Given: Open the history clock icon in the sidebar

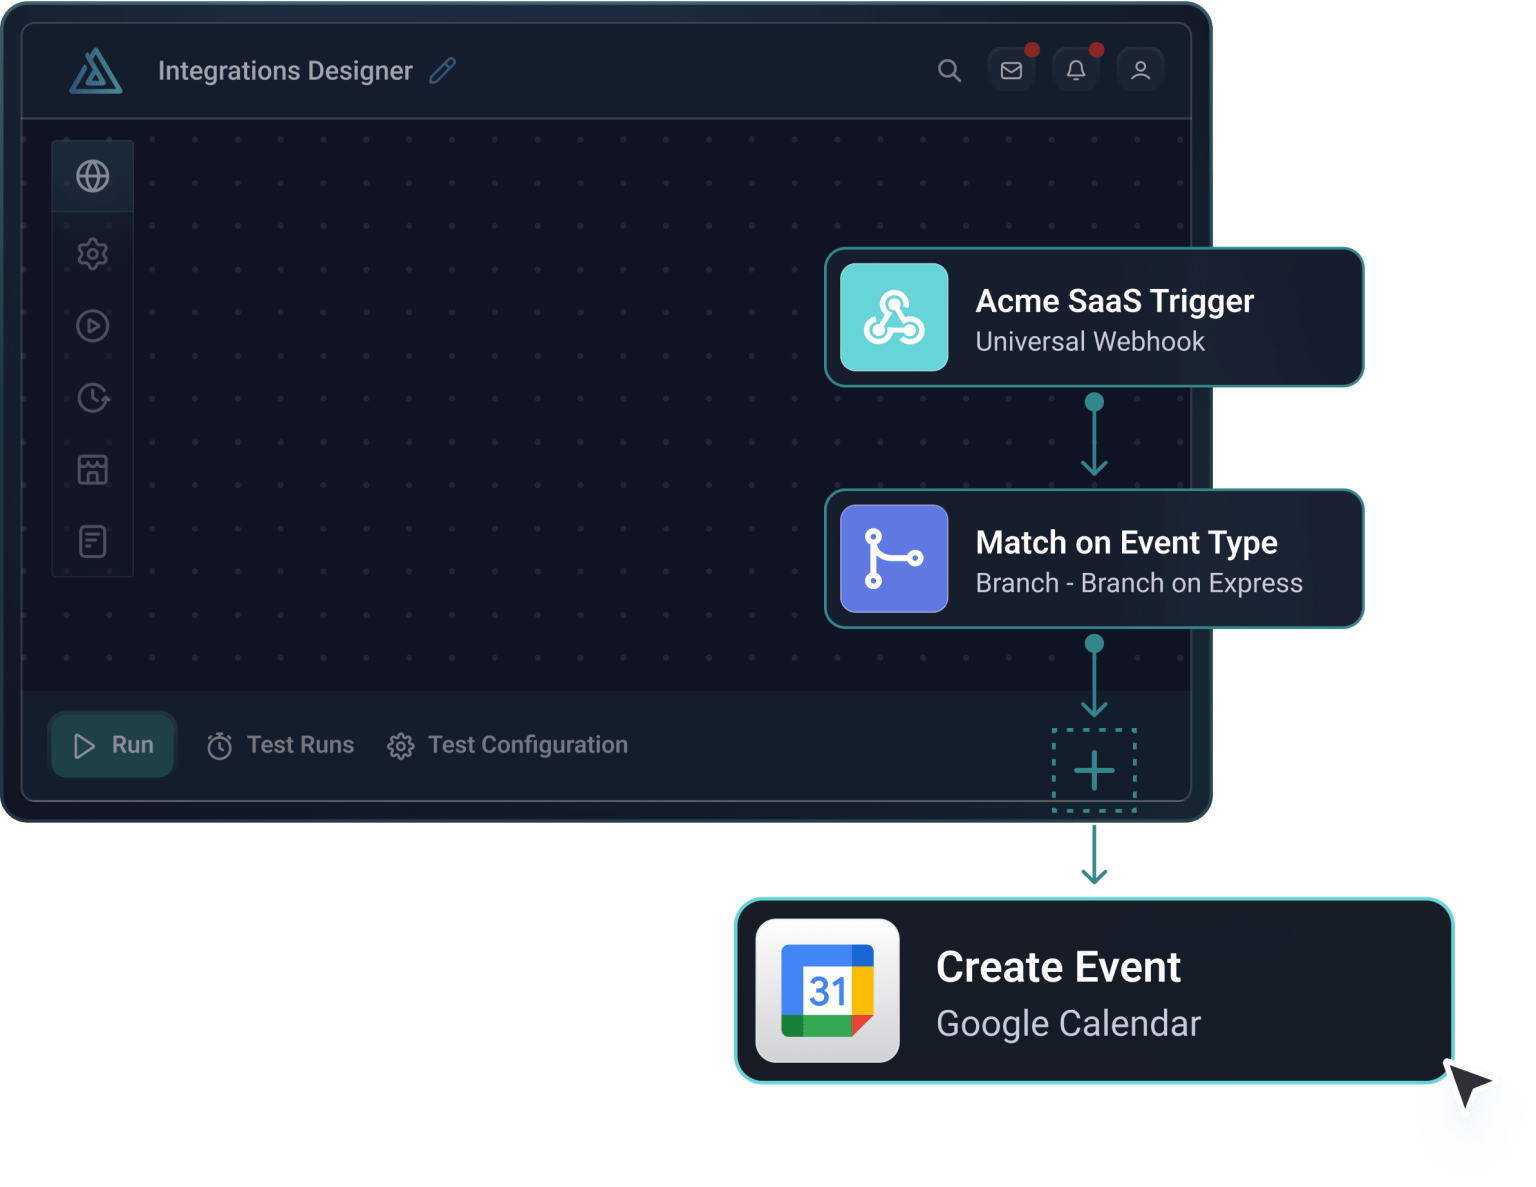Looking at the screenshot, I should 93,398.
